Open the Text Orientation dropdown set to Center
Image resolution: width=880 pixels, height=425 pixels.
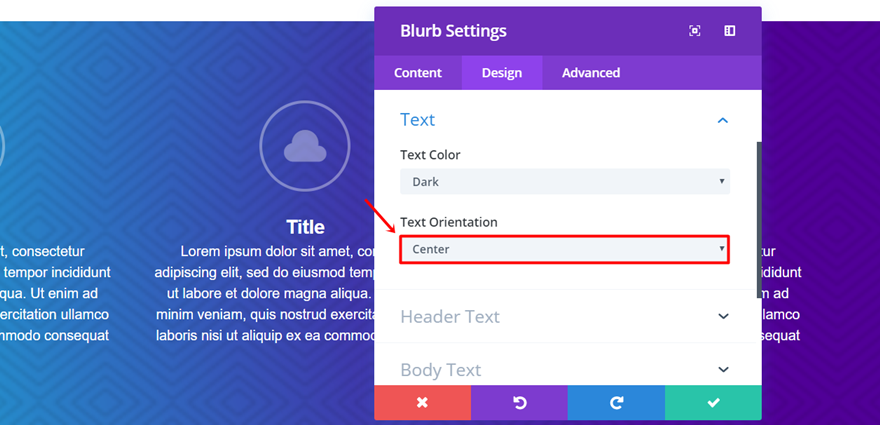[x=565, y=249]
